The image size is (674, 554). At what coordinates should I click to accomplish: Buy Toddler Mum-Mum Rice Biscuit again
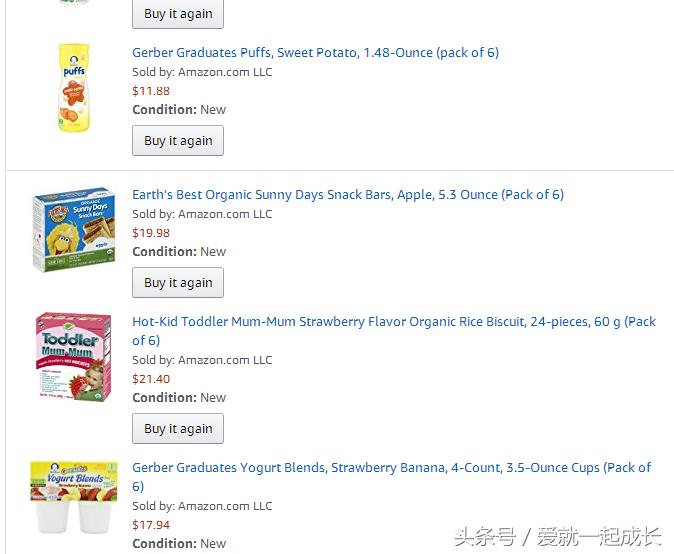(x=178, y=429)
